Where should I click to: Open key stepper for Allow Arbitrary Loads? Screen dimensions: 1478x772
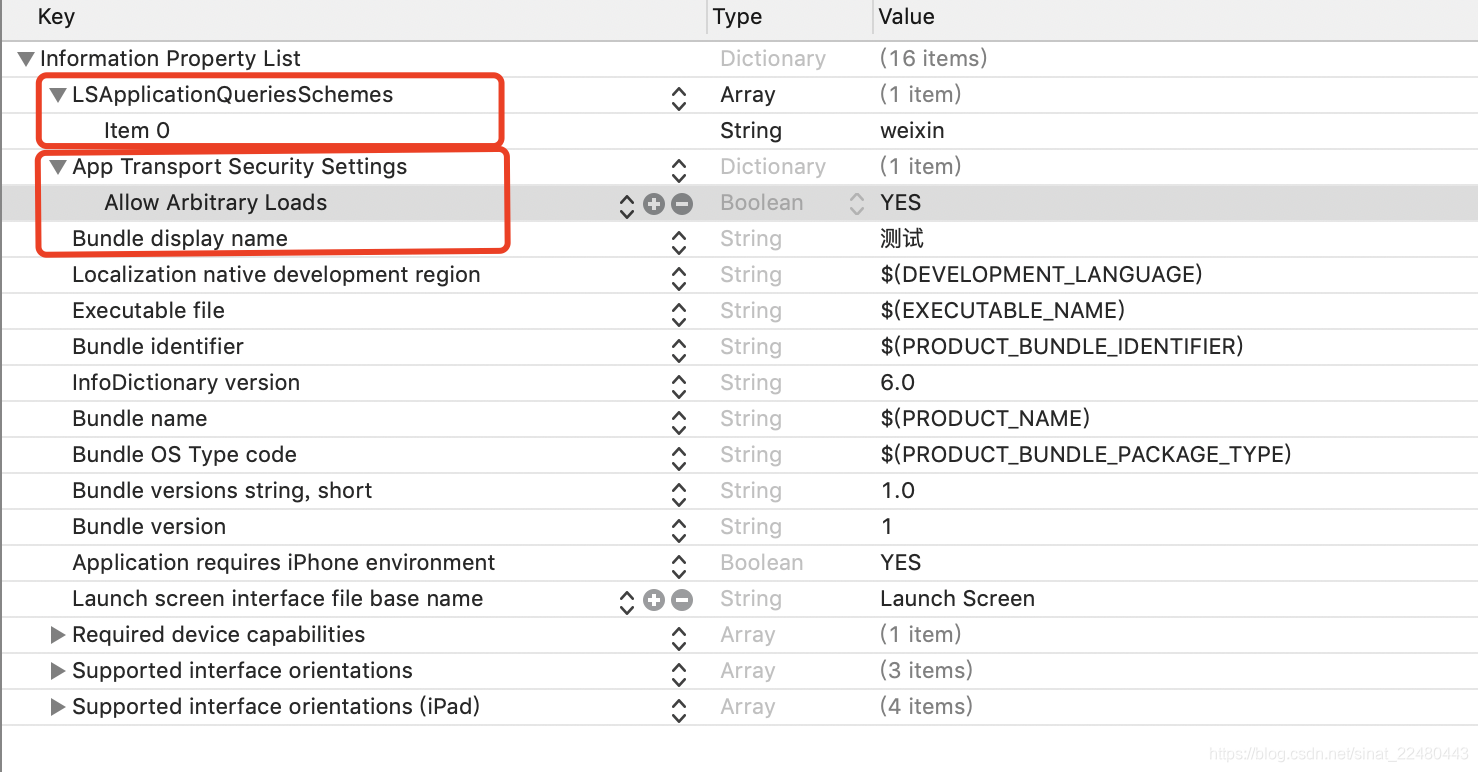pyautogui.click(x=627, y=204)
